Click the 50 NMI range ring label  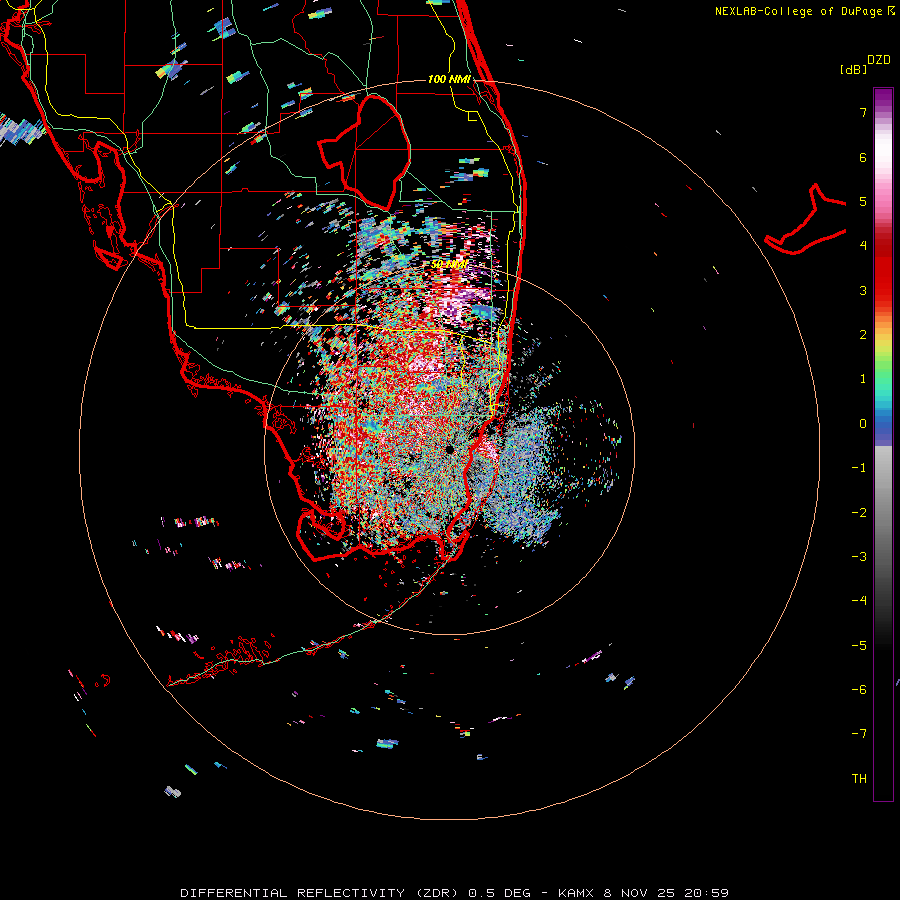449,265
